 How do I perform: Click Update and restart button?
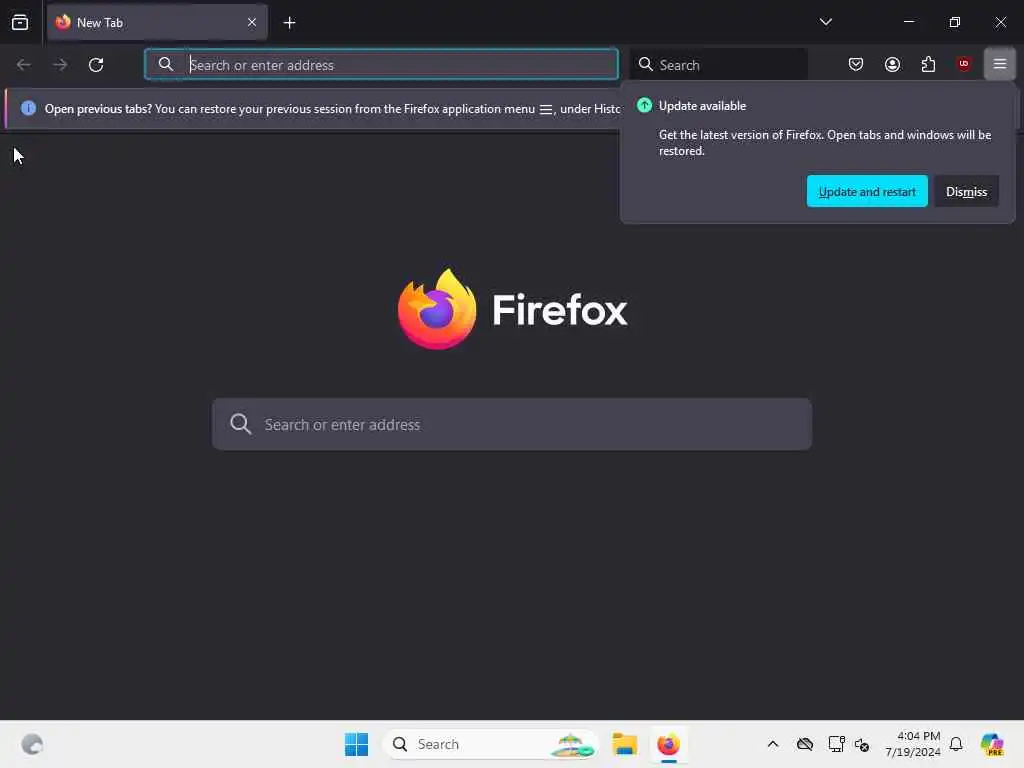point(867,191)
